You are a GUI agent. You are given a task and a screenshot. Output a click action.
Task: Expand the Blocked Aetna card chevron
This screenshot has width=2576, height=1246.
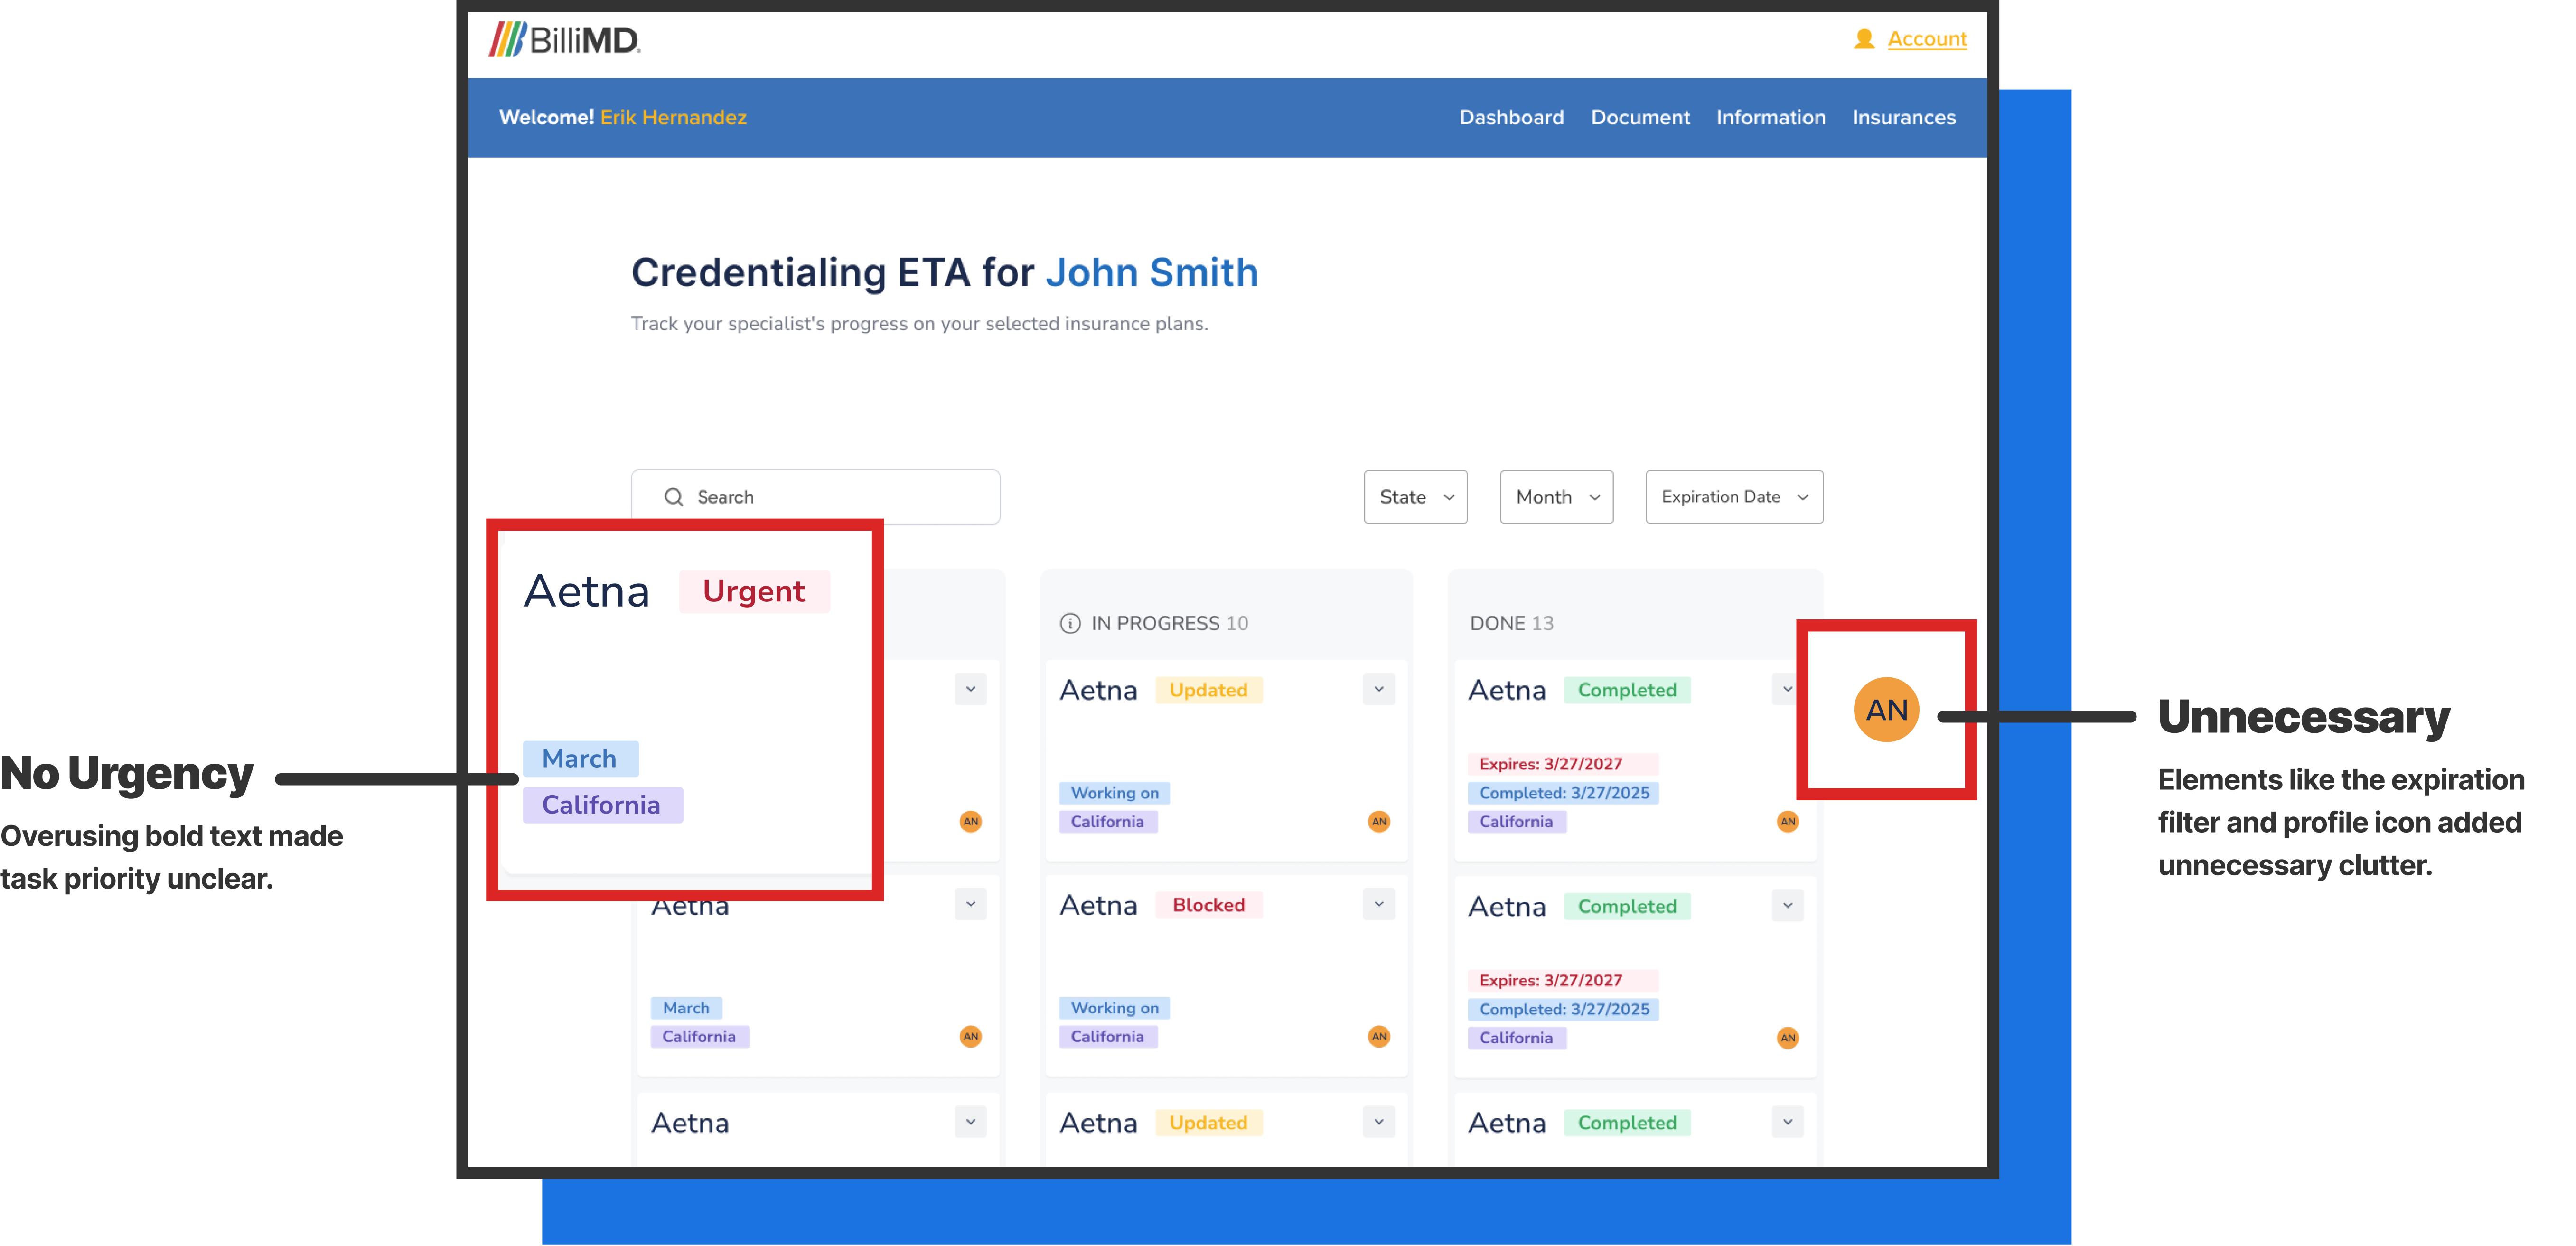[x=1378, y=904]
